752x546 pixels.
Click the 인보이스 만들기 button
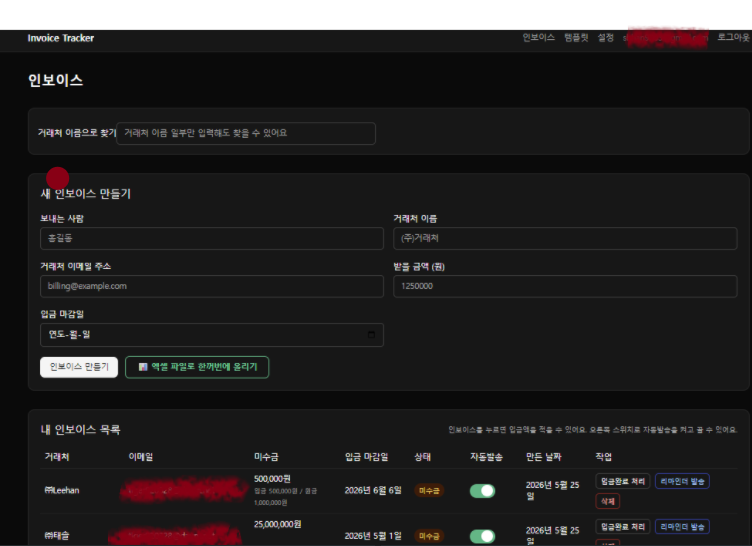coord(79,367)
